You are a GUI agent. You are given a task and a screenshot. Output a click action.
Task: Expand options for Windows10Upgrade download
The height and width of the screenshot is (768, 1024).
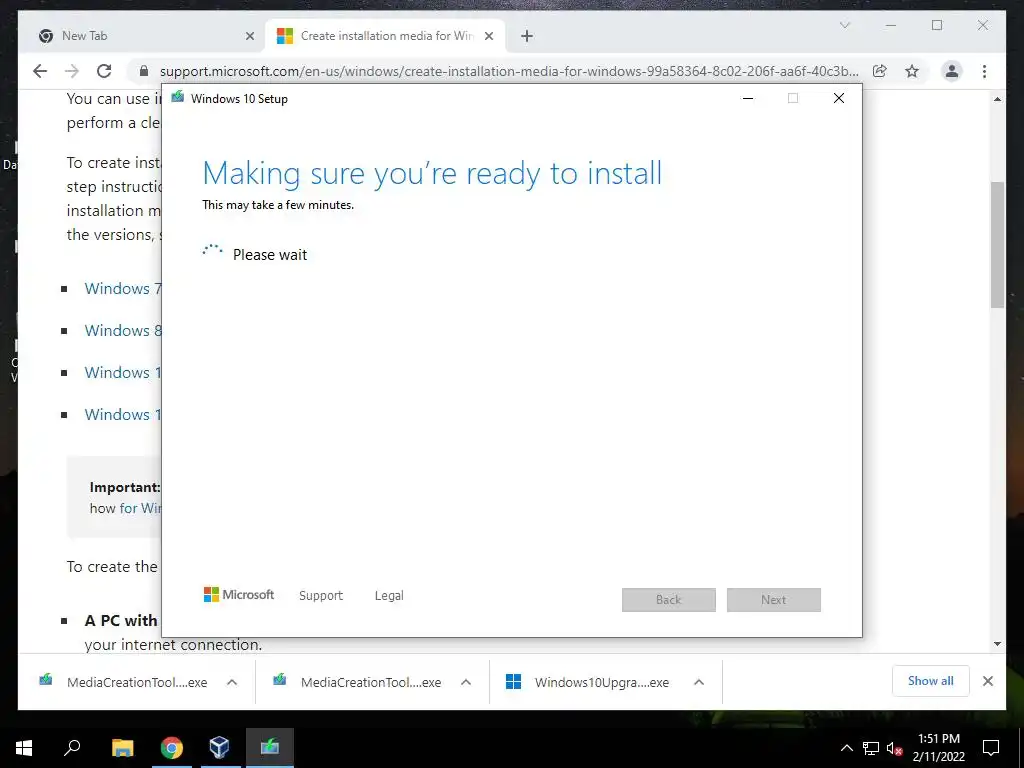[x=699, y=682]
